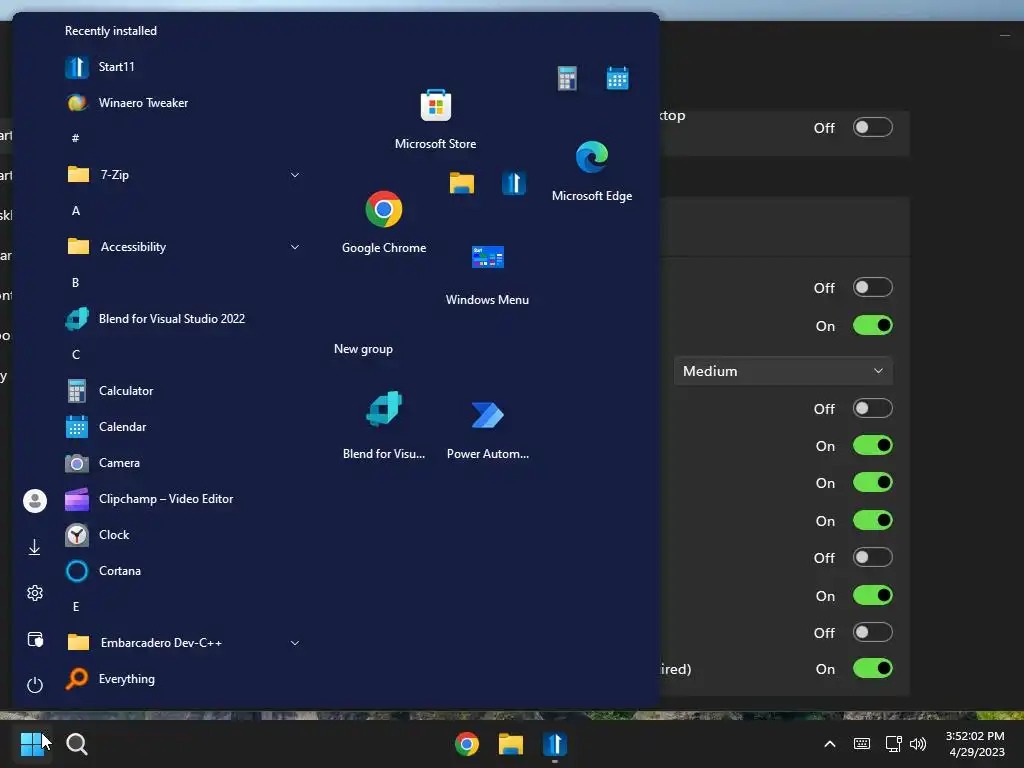Click the B letter header in app list

tap(76, 283)
